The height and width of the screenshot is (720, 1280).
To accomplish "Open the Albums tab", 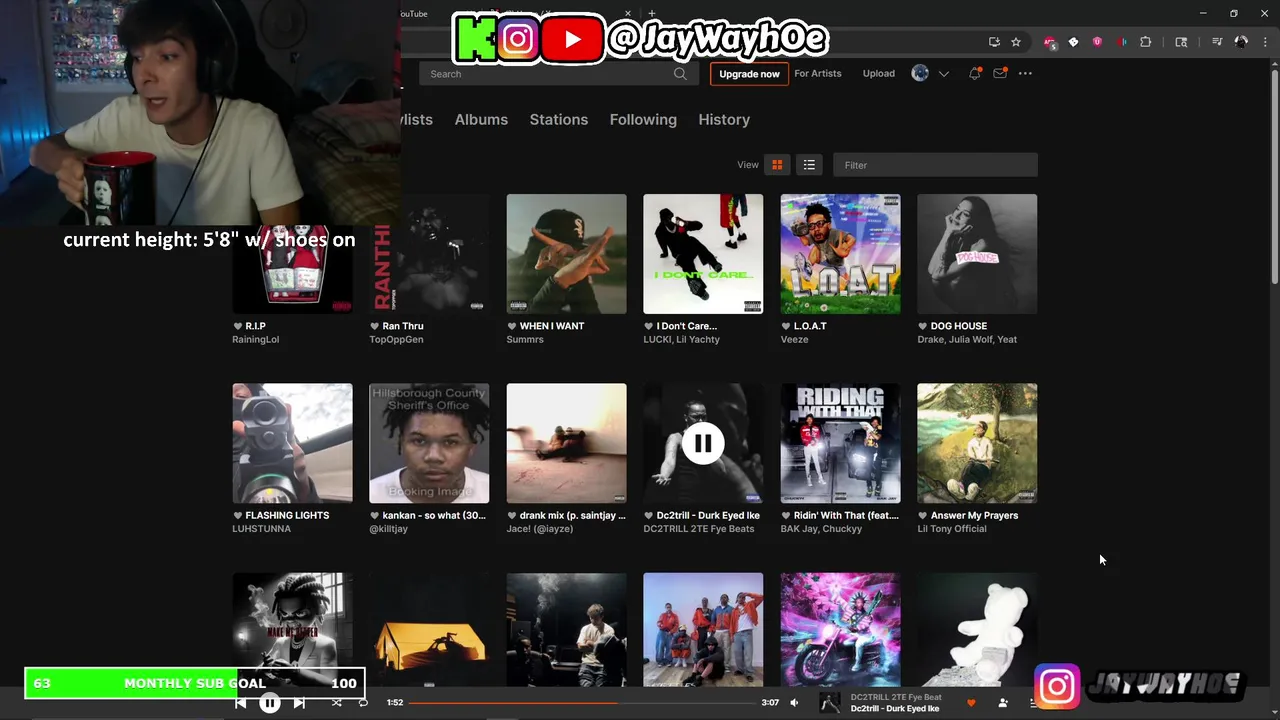I will tap(481, 119).
